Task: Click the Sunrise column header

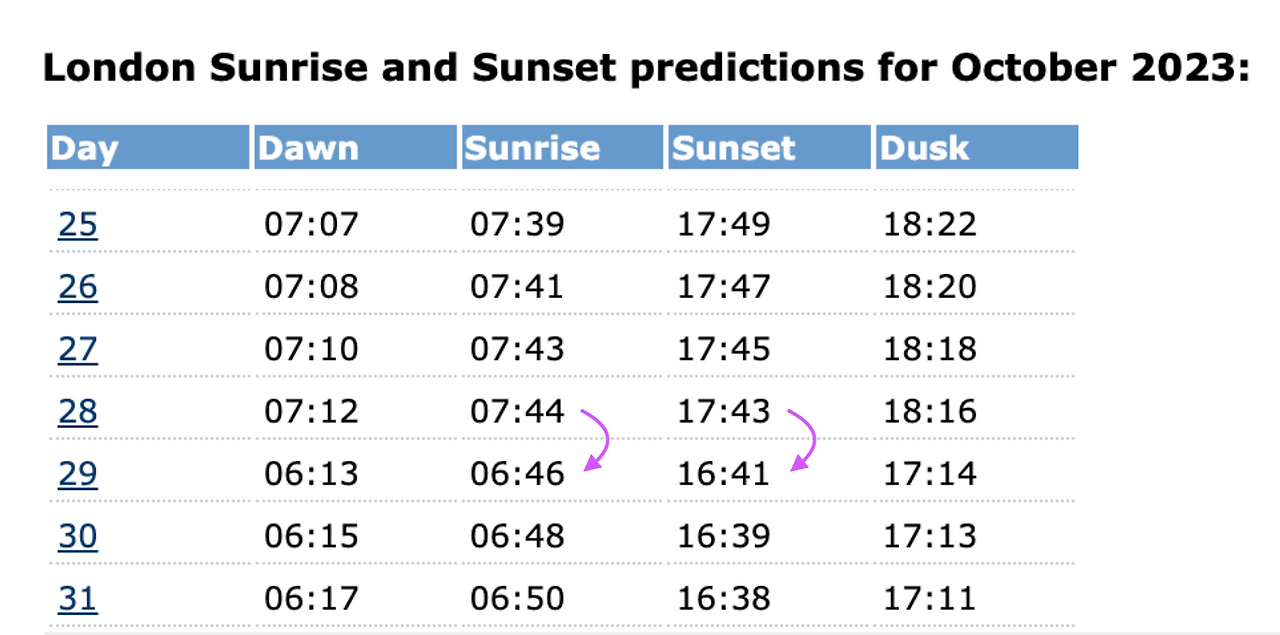Action: (x=562, y=148)
